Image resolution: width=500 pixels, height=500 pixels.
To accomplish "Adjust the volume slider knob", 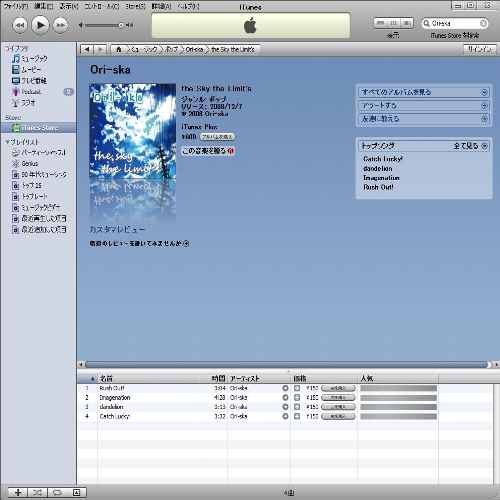I will pos(121,25).
